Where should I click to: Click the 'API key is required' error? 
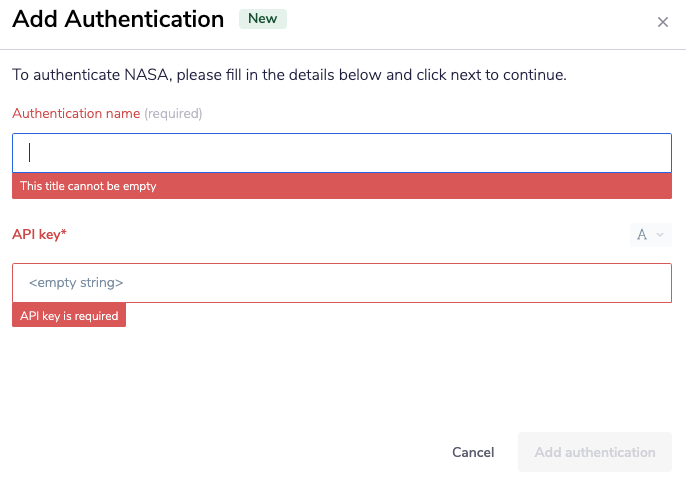(69, 316)
